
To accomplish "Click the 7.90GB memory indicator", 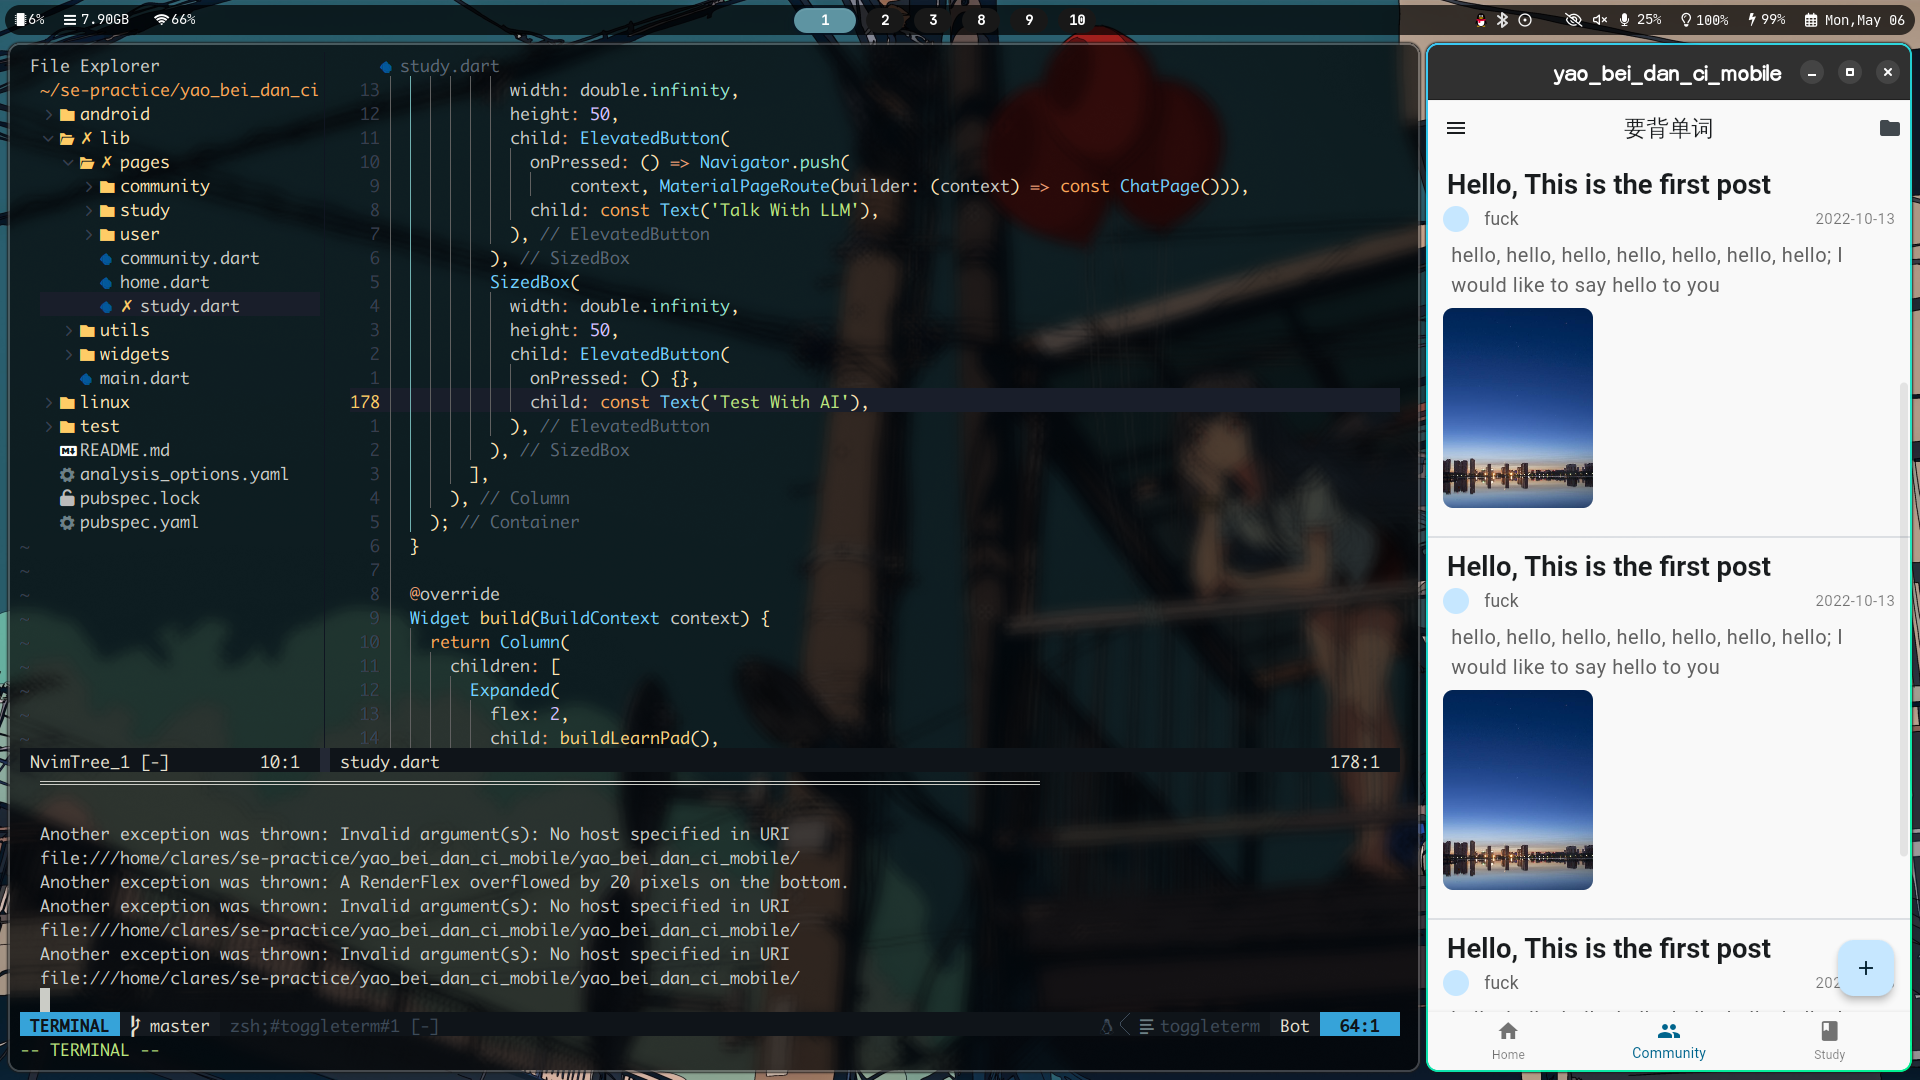I will [96, 19].
